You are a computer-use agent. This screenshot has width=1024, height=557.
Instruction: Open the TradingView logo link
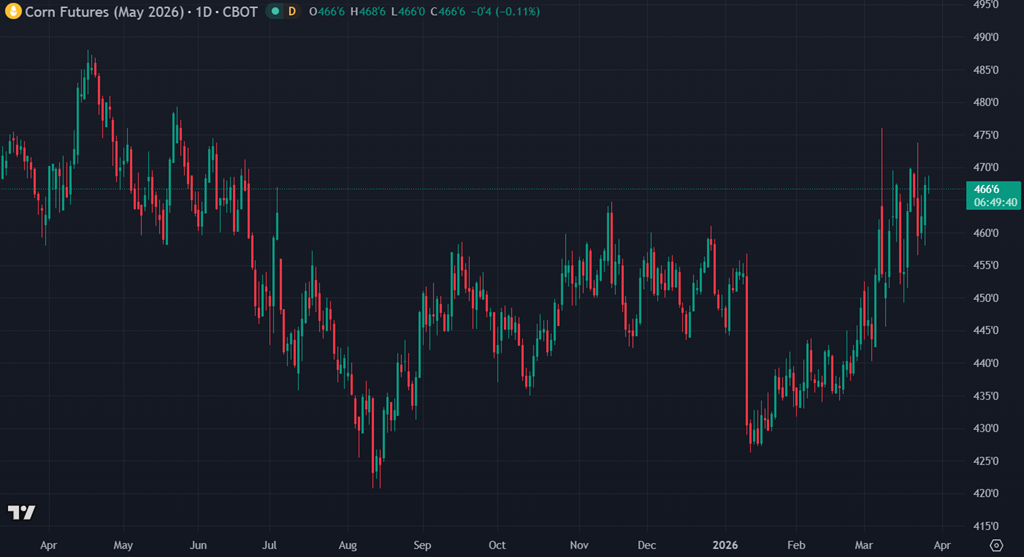(21, 512)
